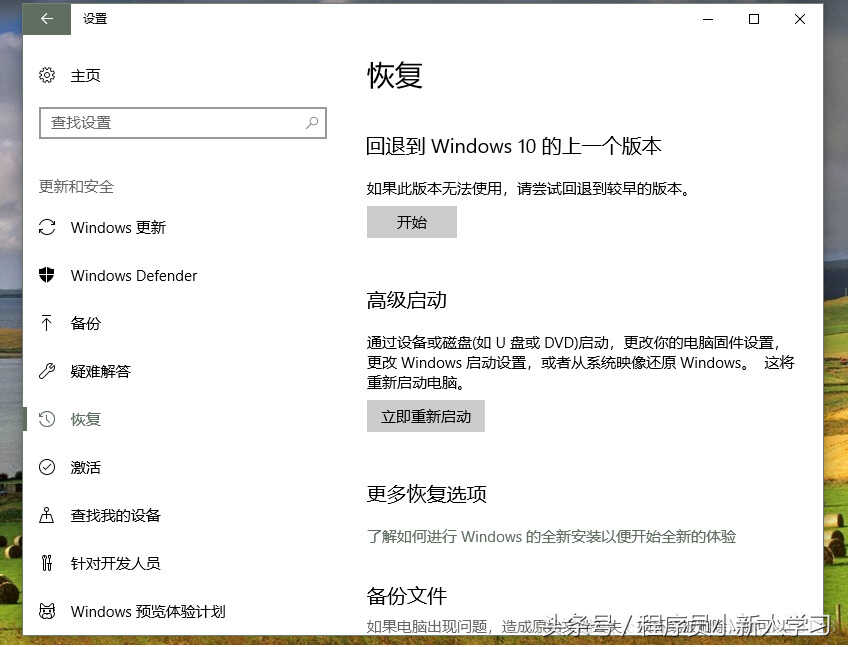Click the 恢复 page title

395,75
